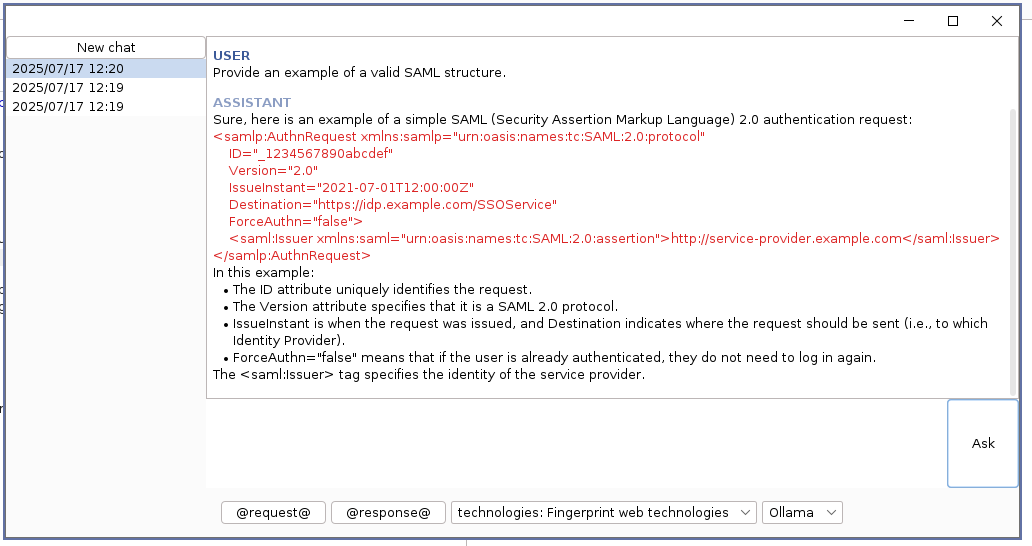The height and width of the screenshot is (546, 1032).
Task: Click the ASSISTANT response heading
Action: click(252, 103)
